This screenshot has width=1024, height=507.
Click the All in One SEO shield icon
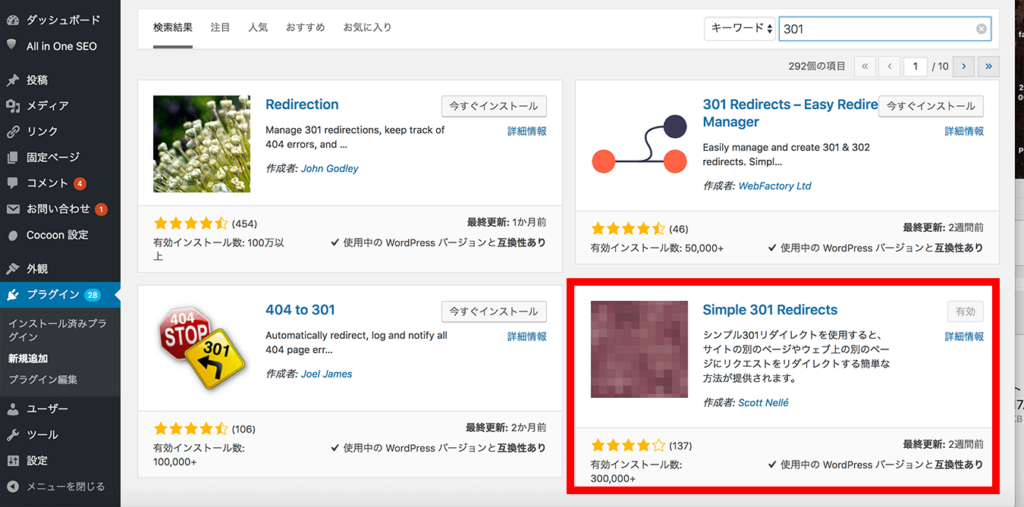[x=12, y=46]
